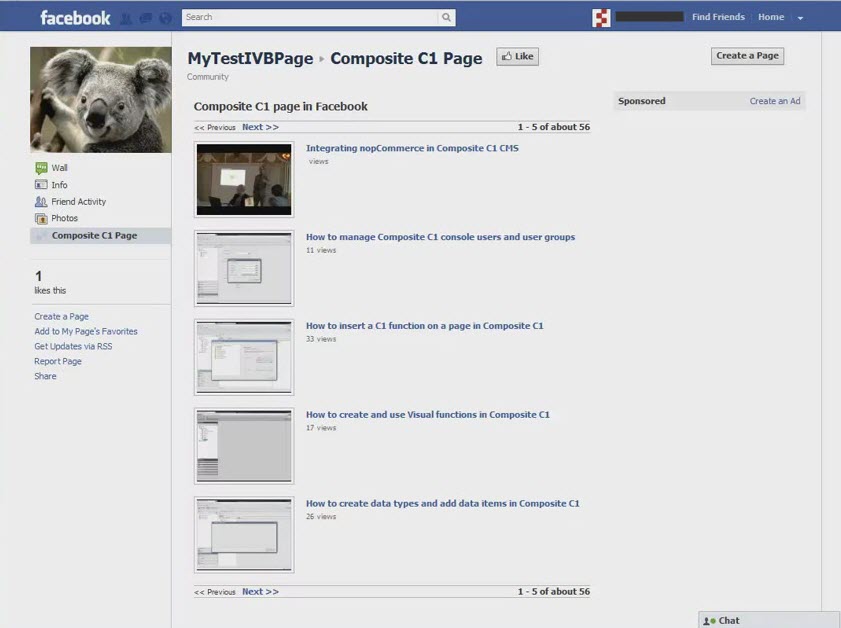Go to top Next >> results link
This screenshot has width=841, height=628.
260,127
